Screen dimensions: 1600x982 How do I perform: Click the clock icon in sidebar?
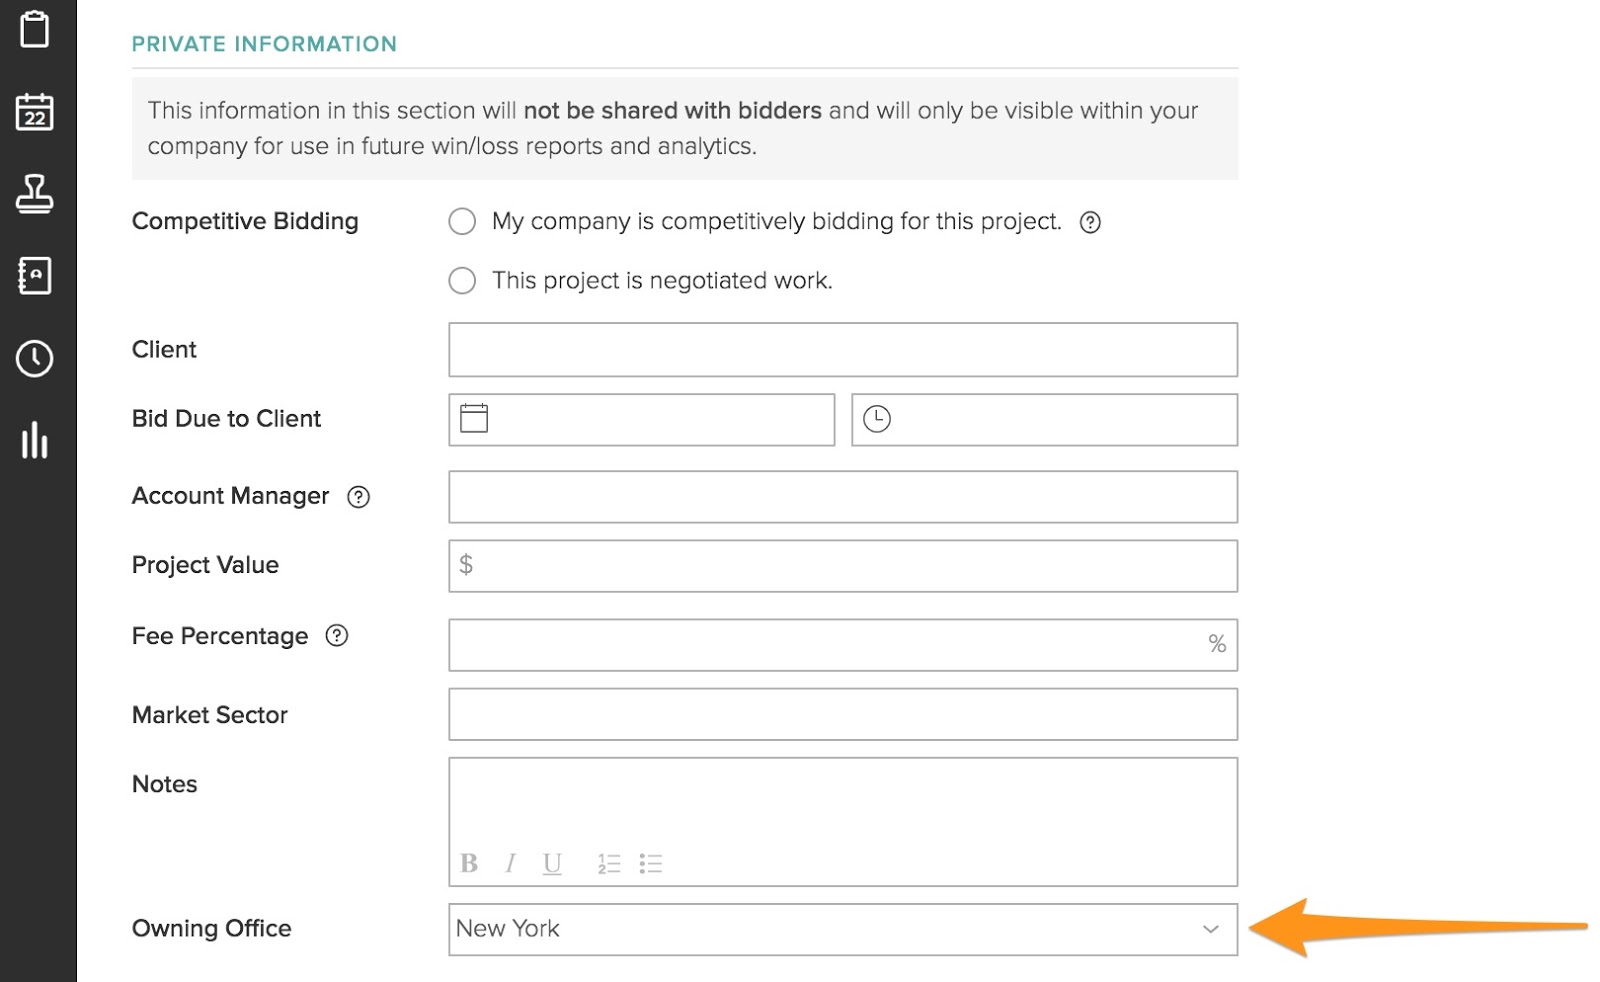click(x=35, y=359)
